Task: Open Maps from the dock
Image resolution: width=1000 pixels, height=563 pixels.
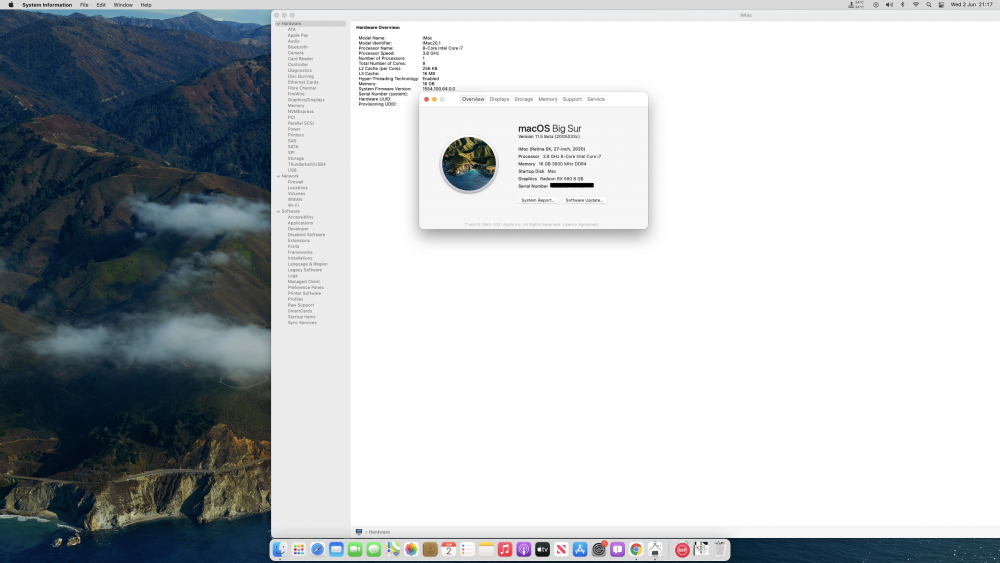Action: click(392, 549)
